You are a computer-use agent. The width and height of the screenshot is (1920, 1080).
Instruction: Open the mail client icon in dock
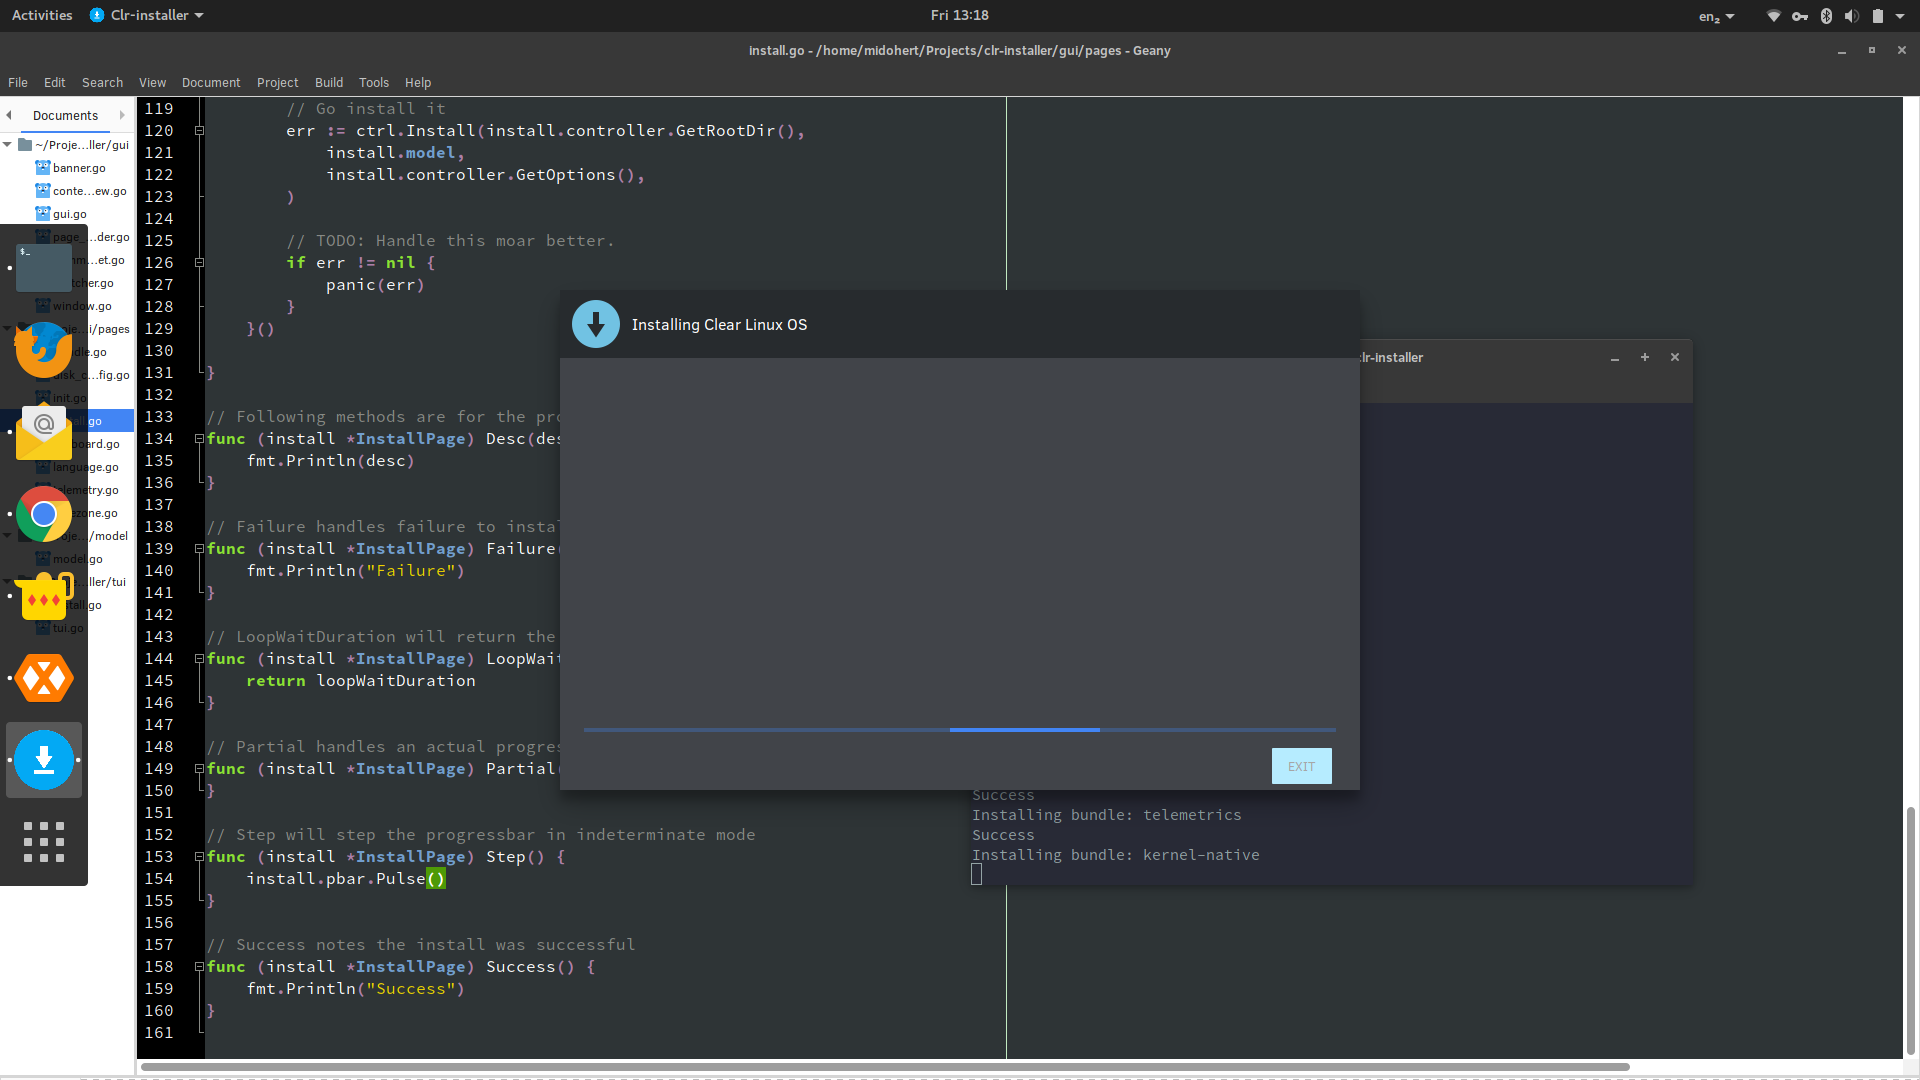[x=43, y=432]
